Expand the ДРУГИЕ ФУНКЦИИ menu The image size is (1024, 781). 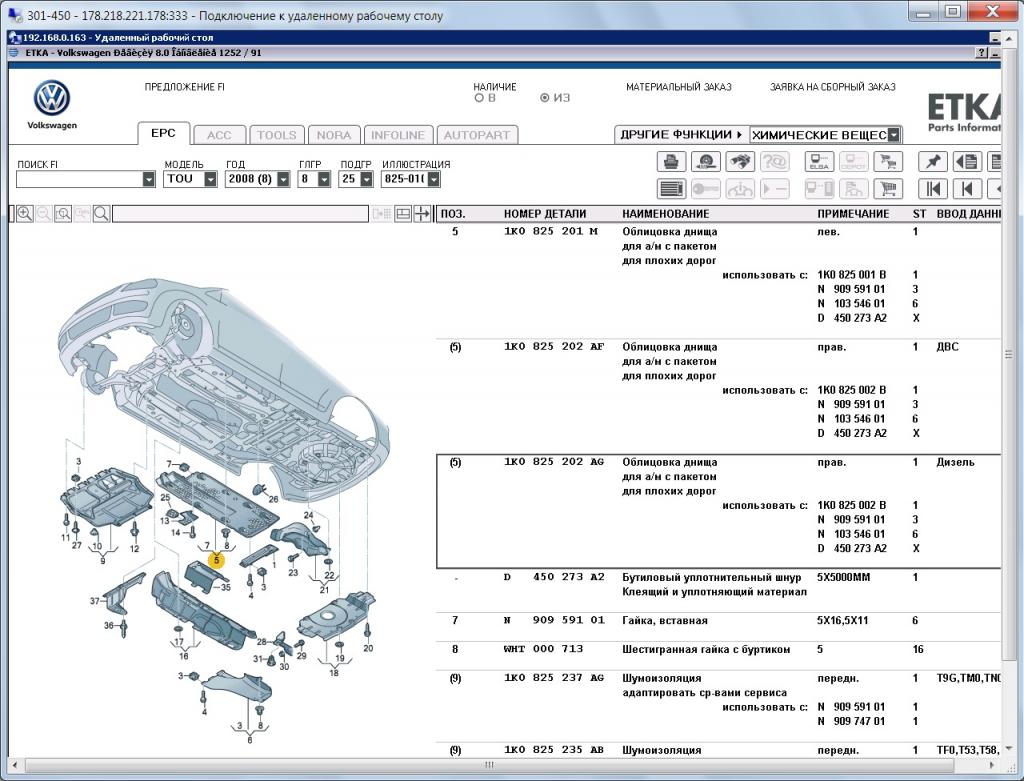point(681,135)
